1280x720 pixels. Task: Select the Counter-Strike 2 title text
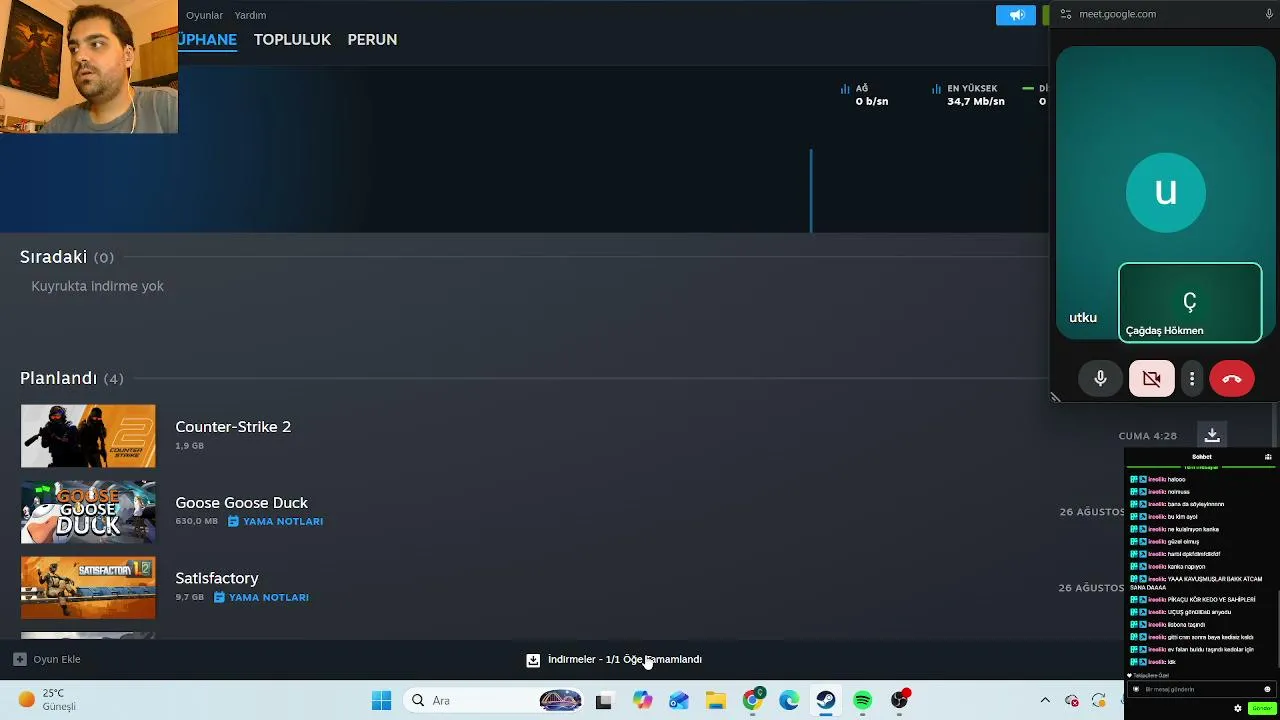coord(233,426)
